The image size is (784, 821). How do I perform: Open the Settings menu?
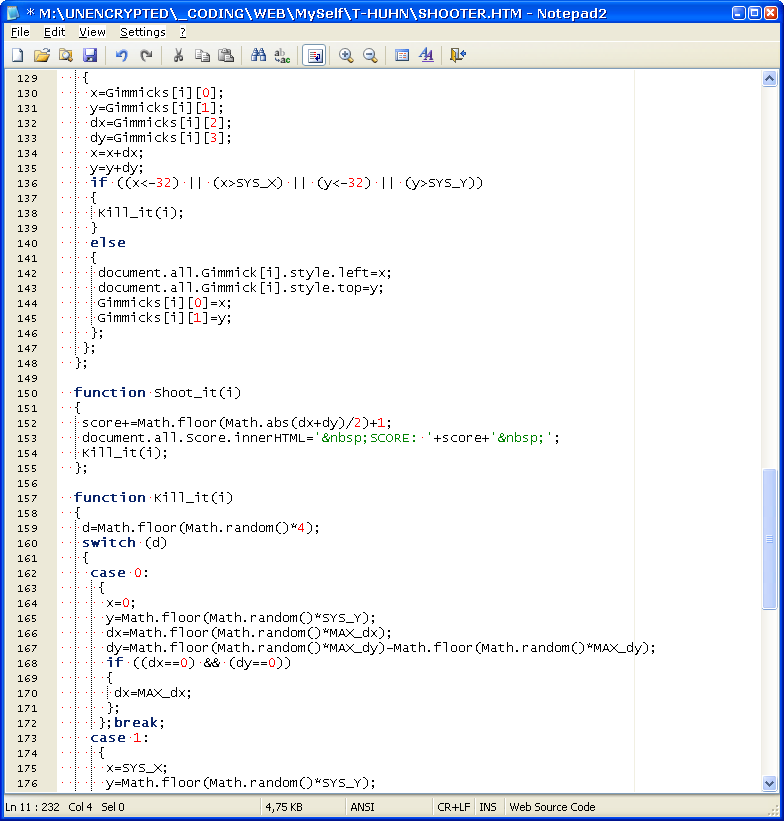(x=142, y=32)
